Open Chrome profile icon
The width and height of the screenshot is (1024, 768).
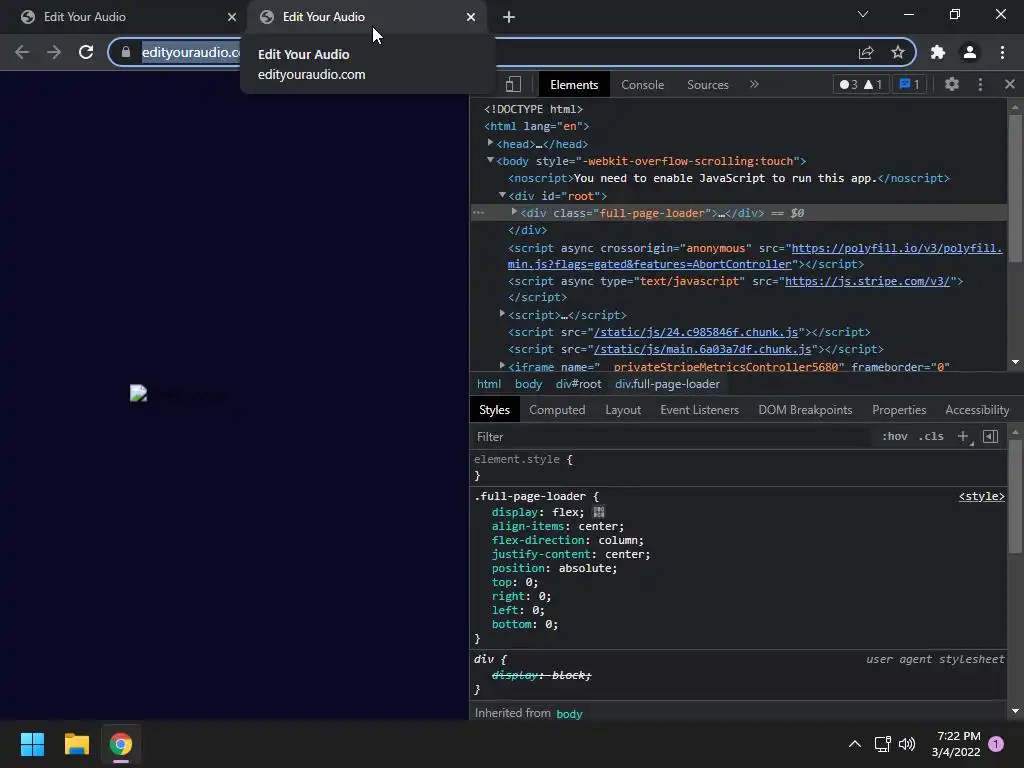pos(970,52)
